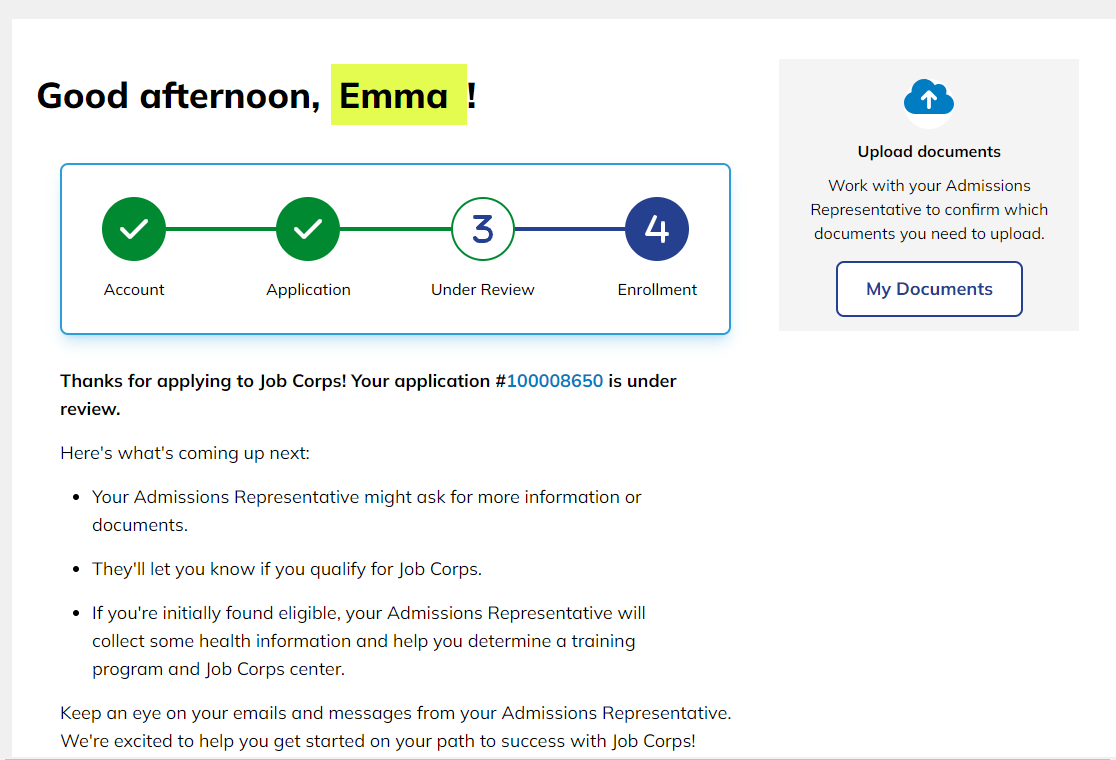Screen dimensions: 1116x760
Task: Click the cloud upload icon
Action: [x=928, y=99]
